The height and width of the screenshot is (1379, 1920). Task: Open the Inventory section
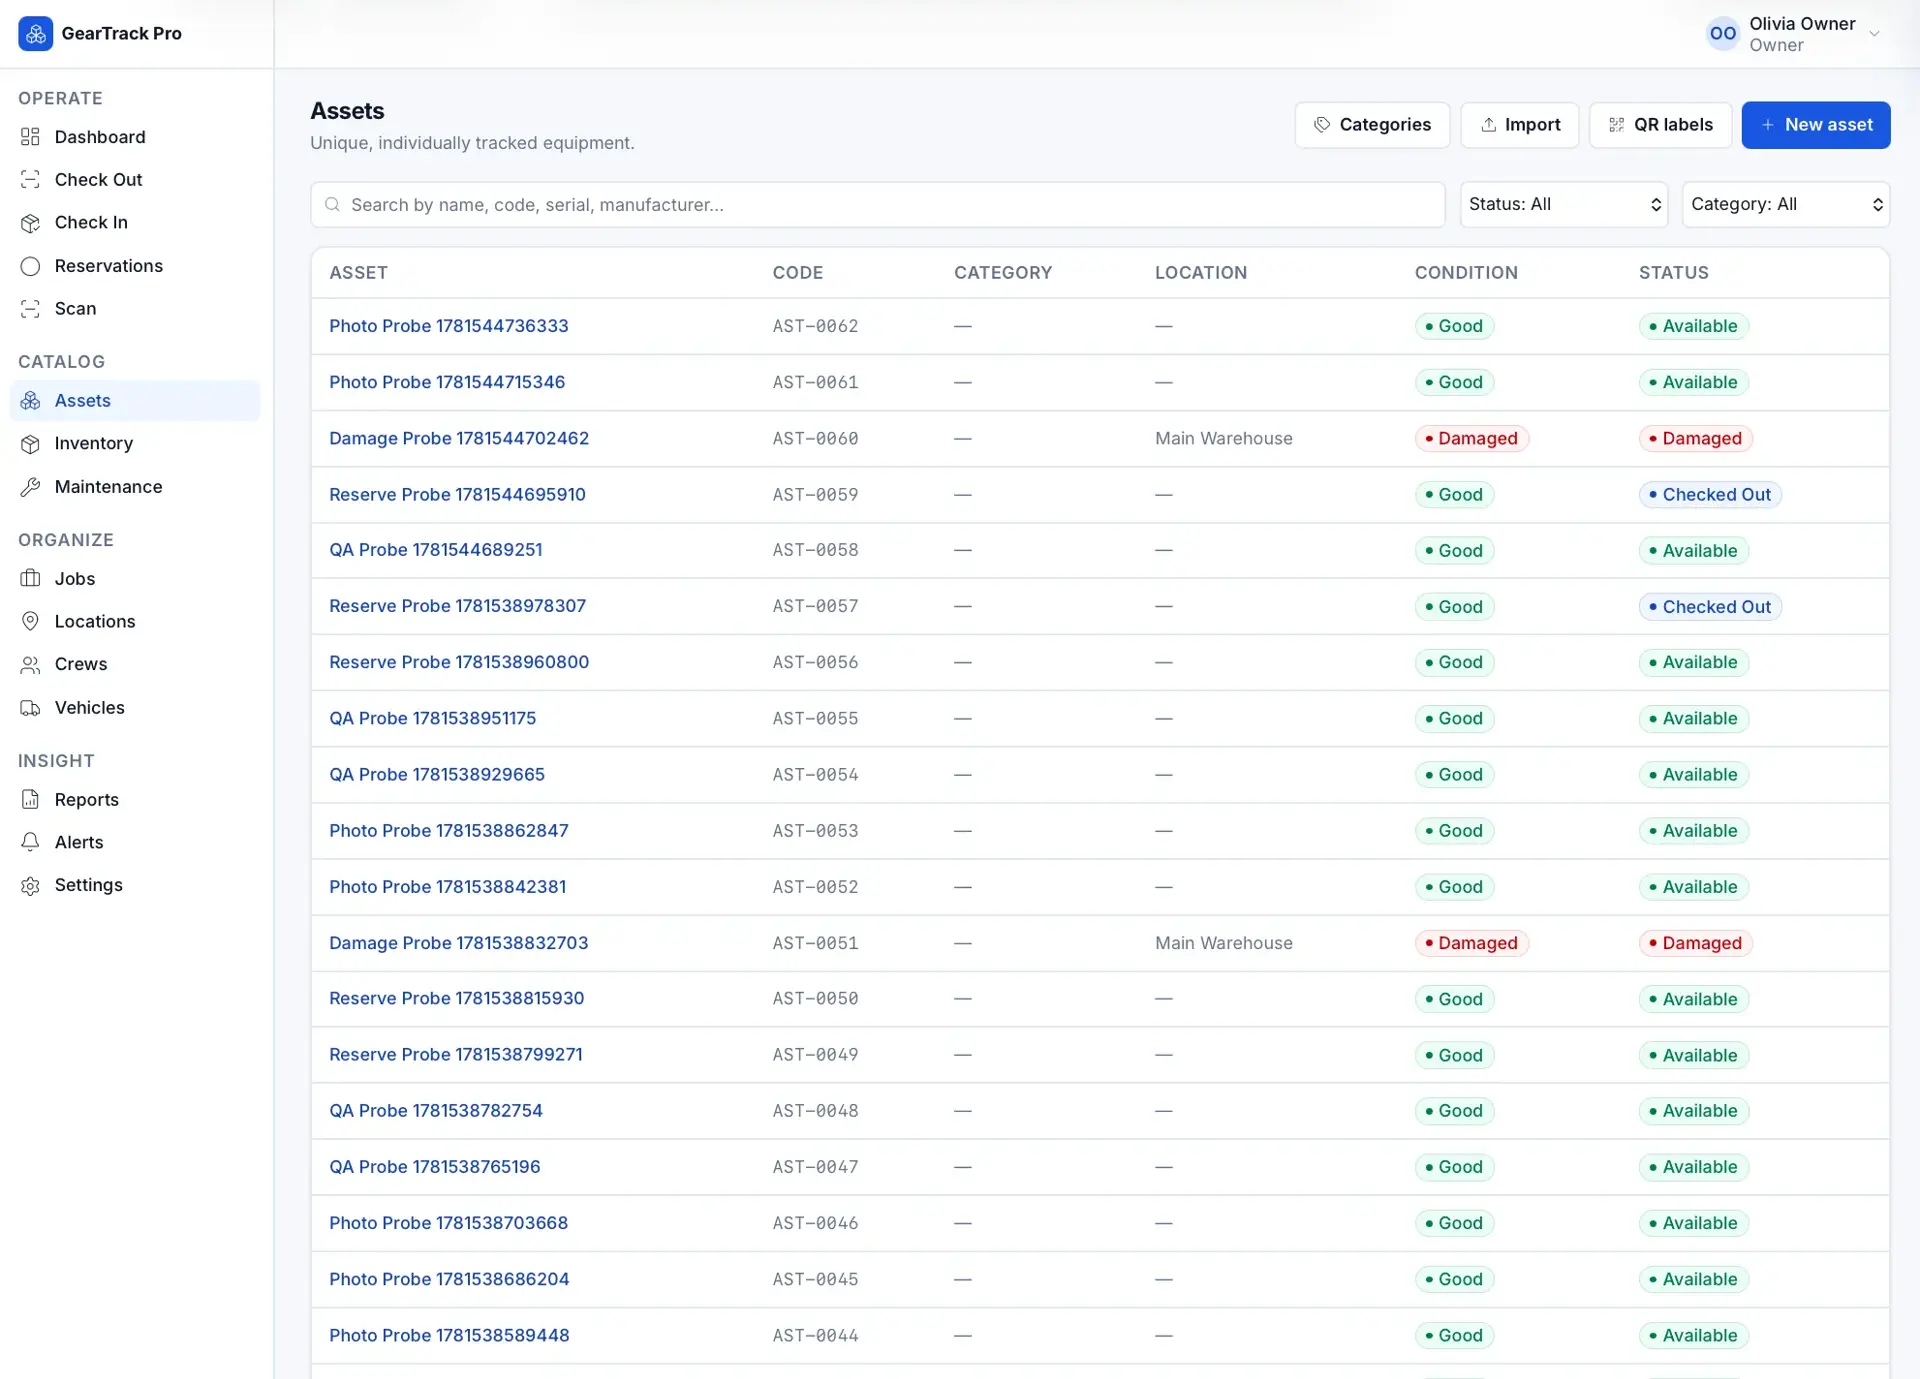pyautogui.click(x=135, y=444)
